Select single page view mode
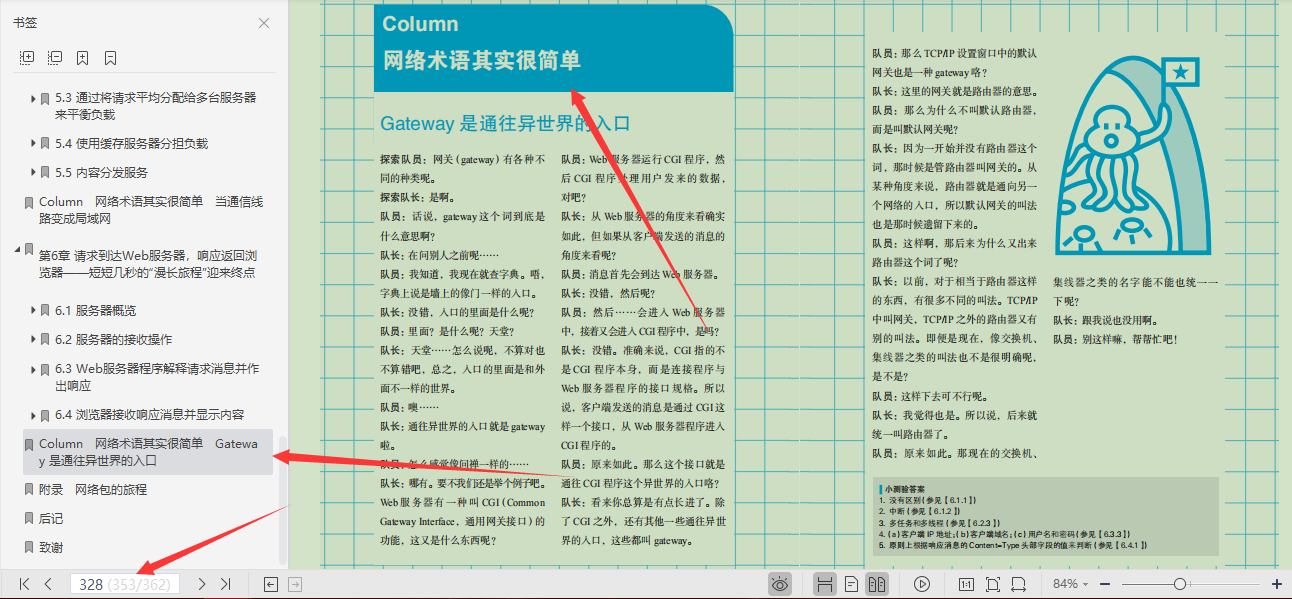The image size is (1292, 599). pyautogui.click(x=850, y=583)
